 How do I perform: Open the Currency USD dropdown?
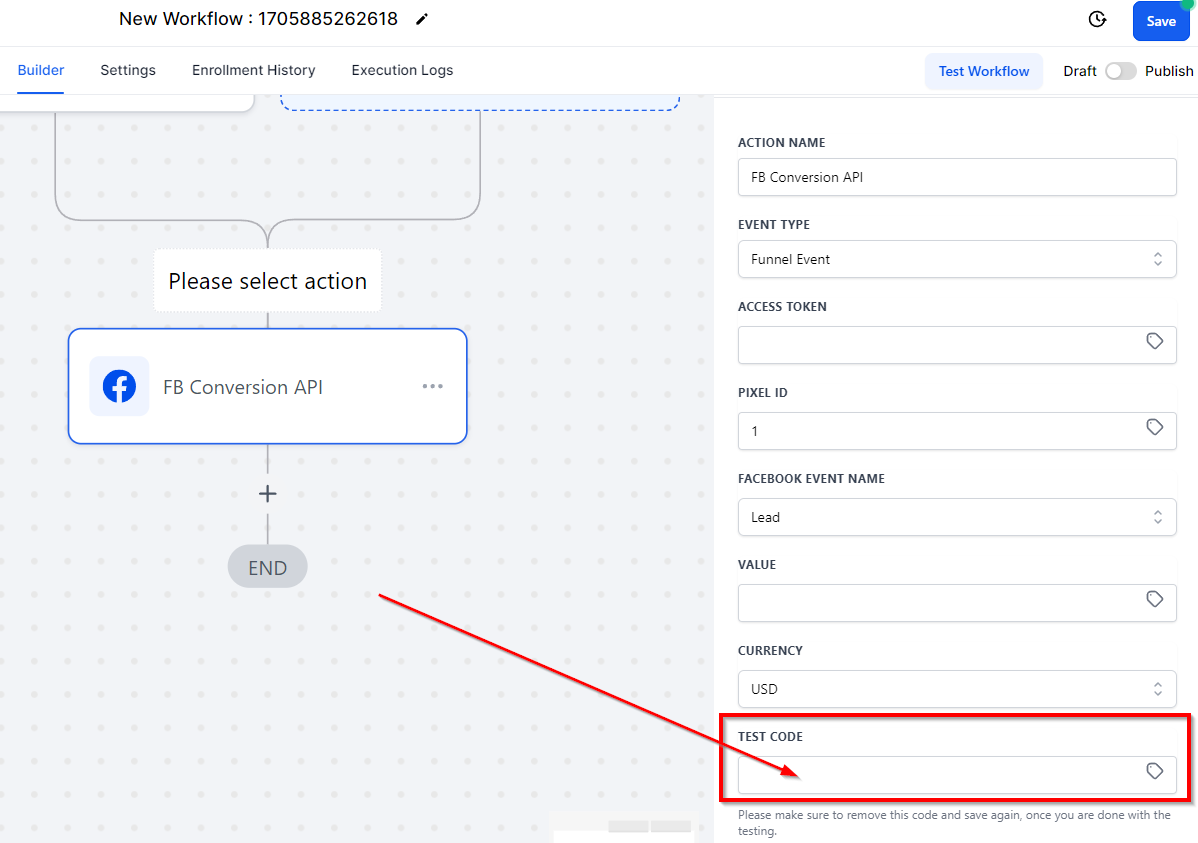coord(957,689)
